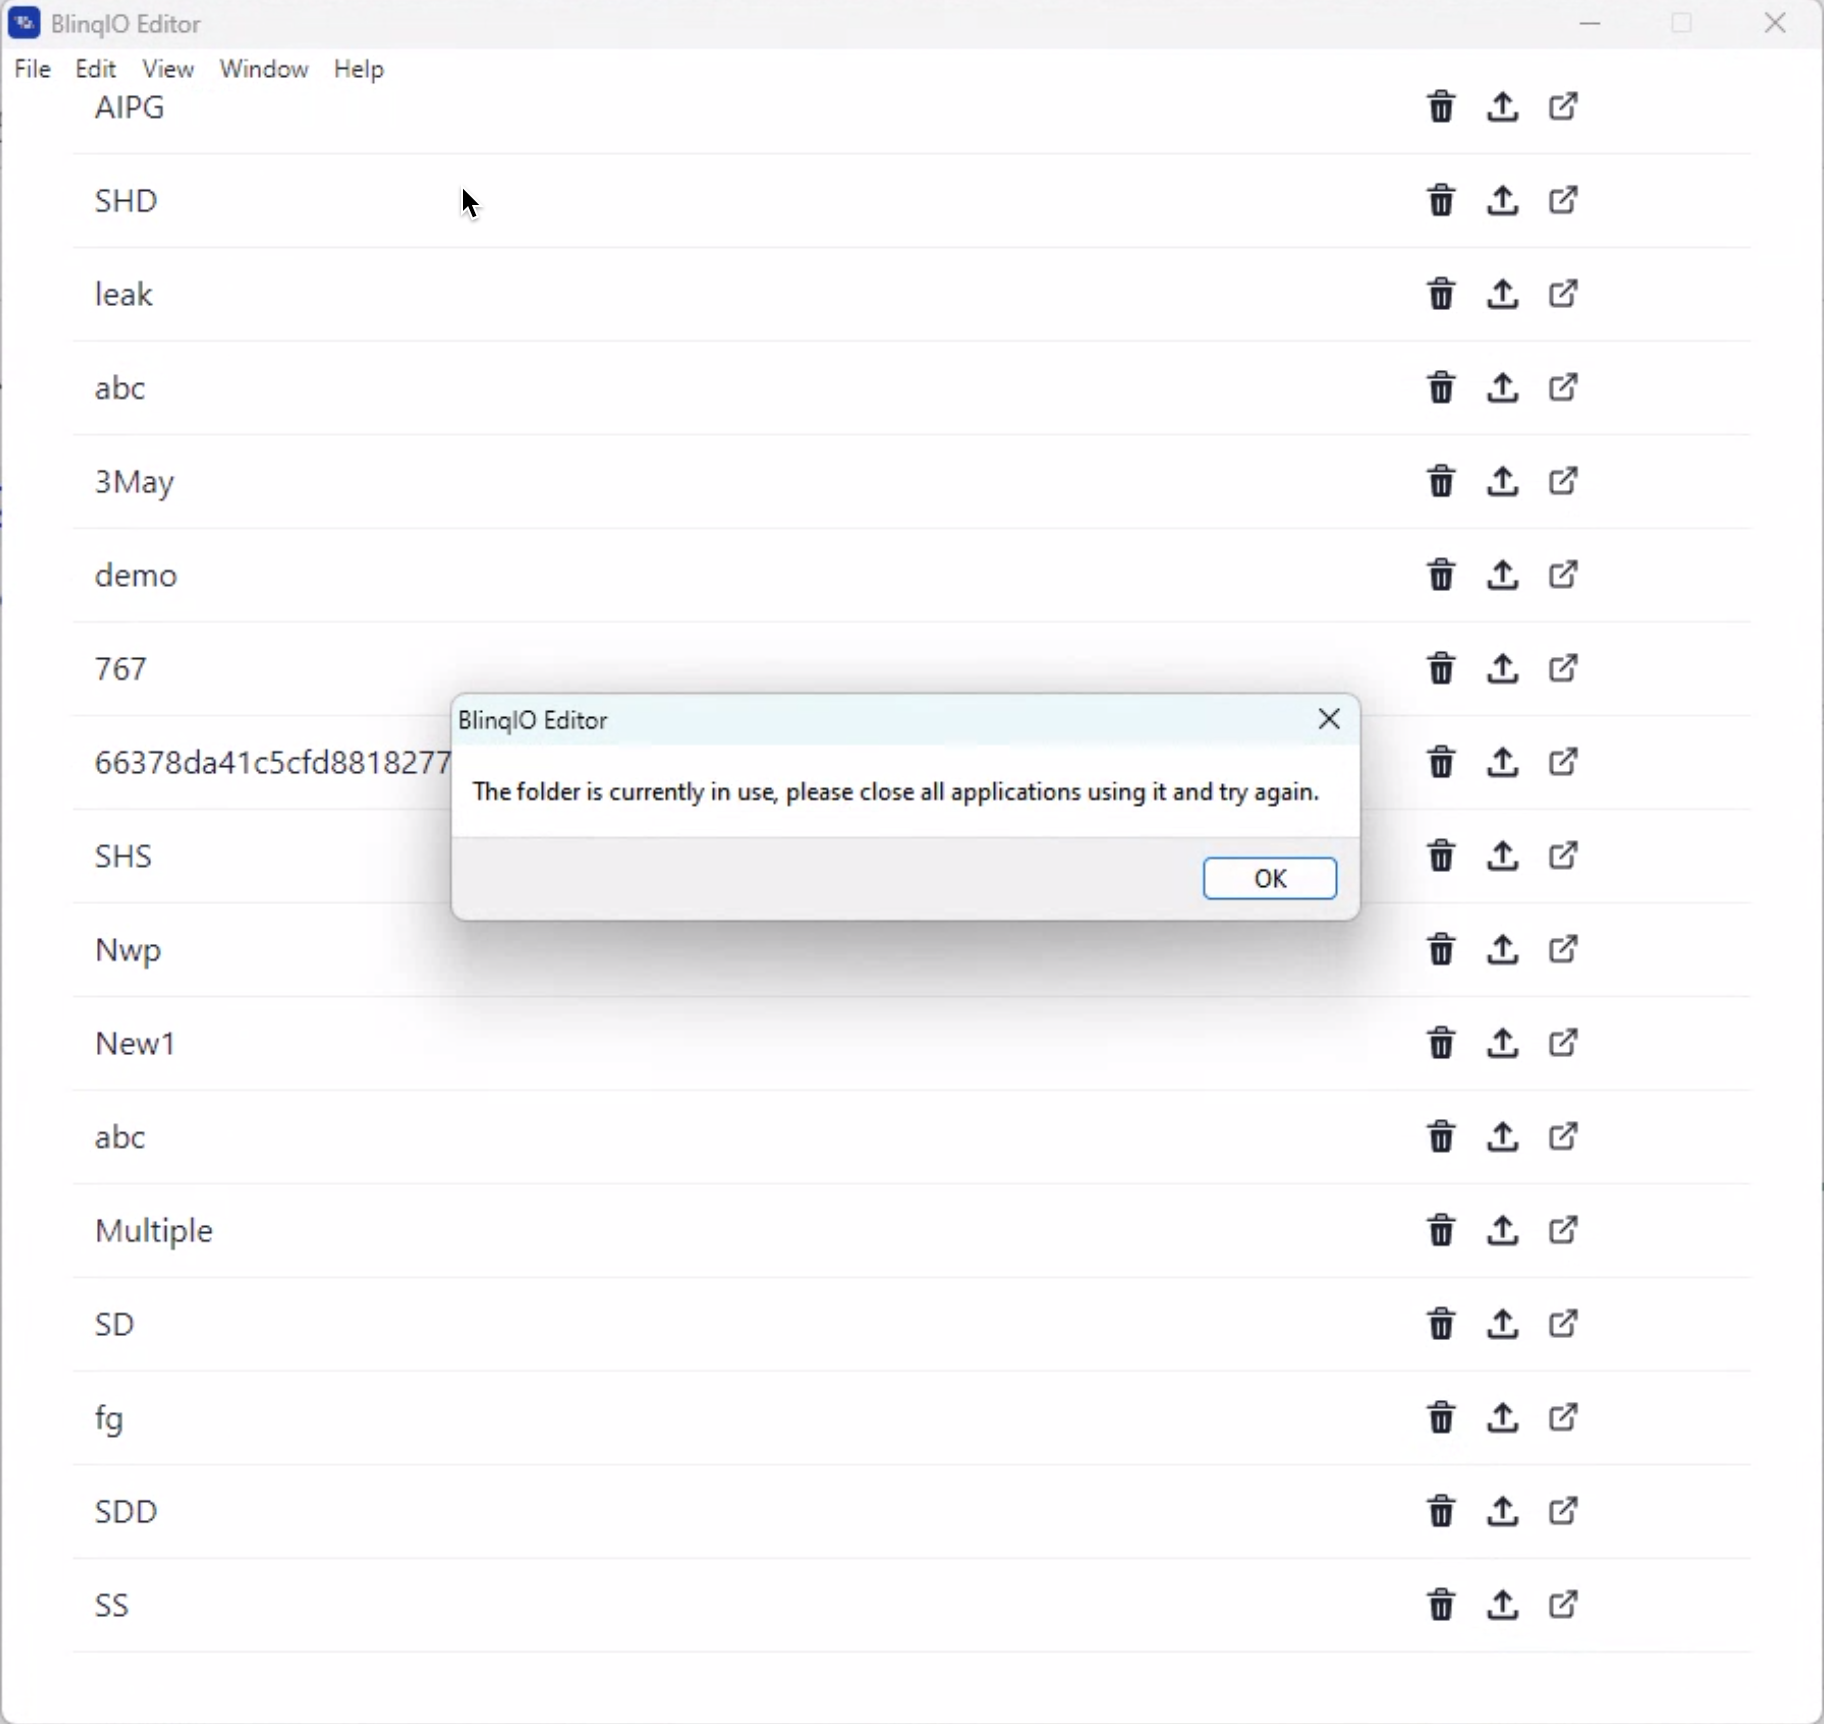Delete the 66378da41c5cfd project
Viewport: 1824px width, 1724px height.
pos(1441,763)
